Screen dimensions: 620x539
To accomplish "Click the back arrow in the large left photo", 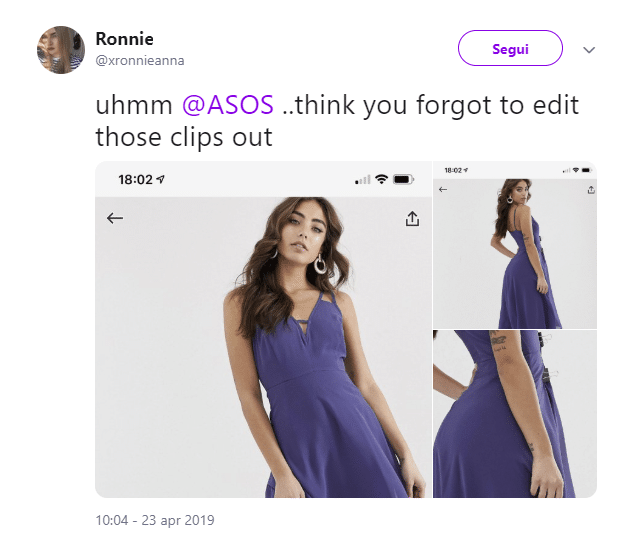I will tap(115, 218).
